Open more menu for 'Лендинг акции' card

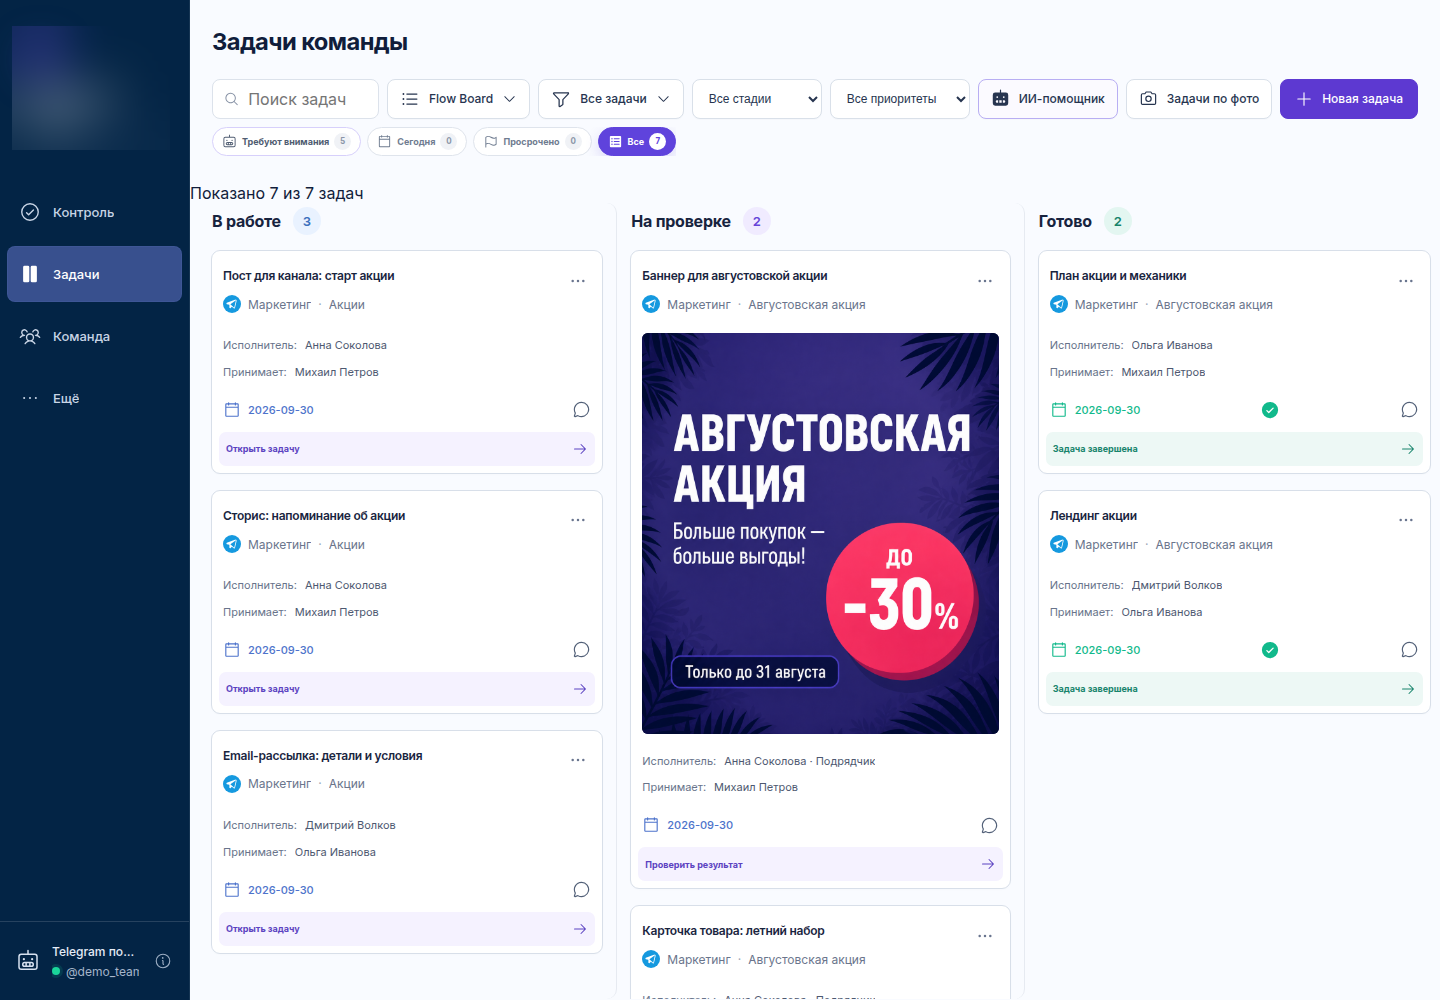click(1406, 520)
